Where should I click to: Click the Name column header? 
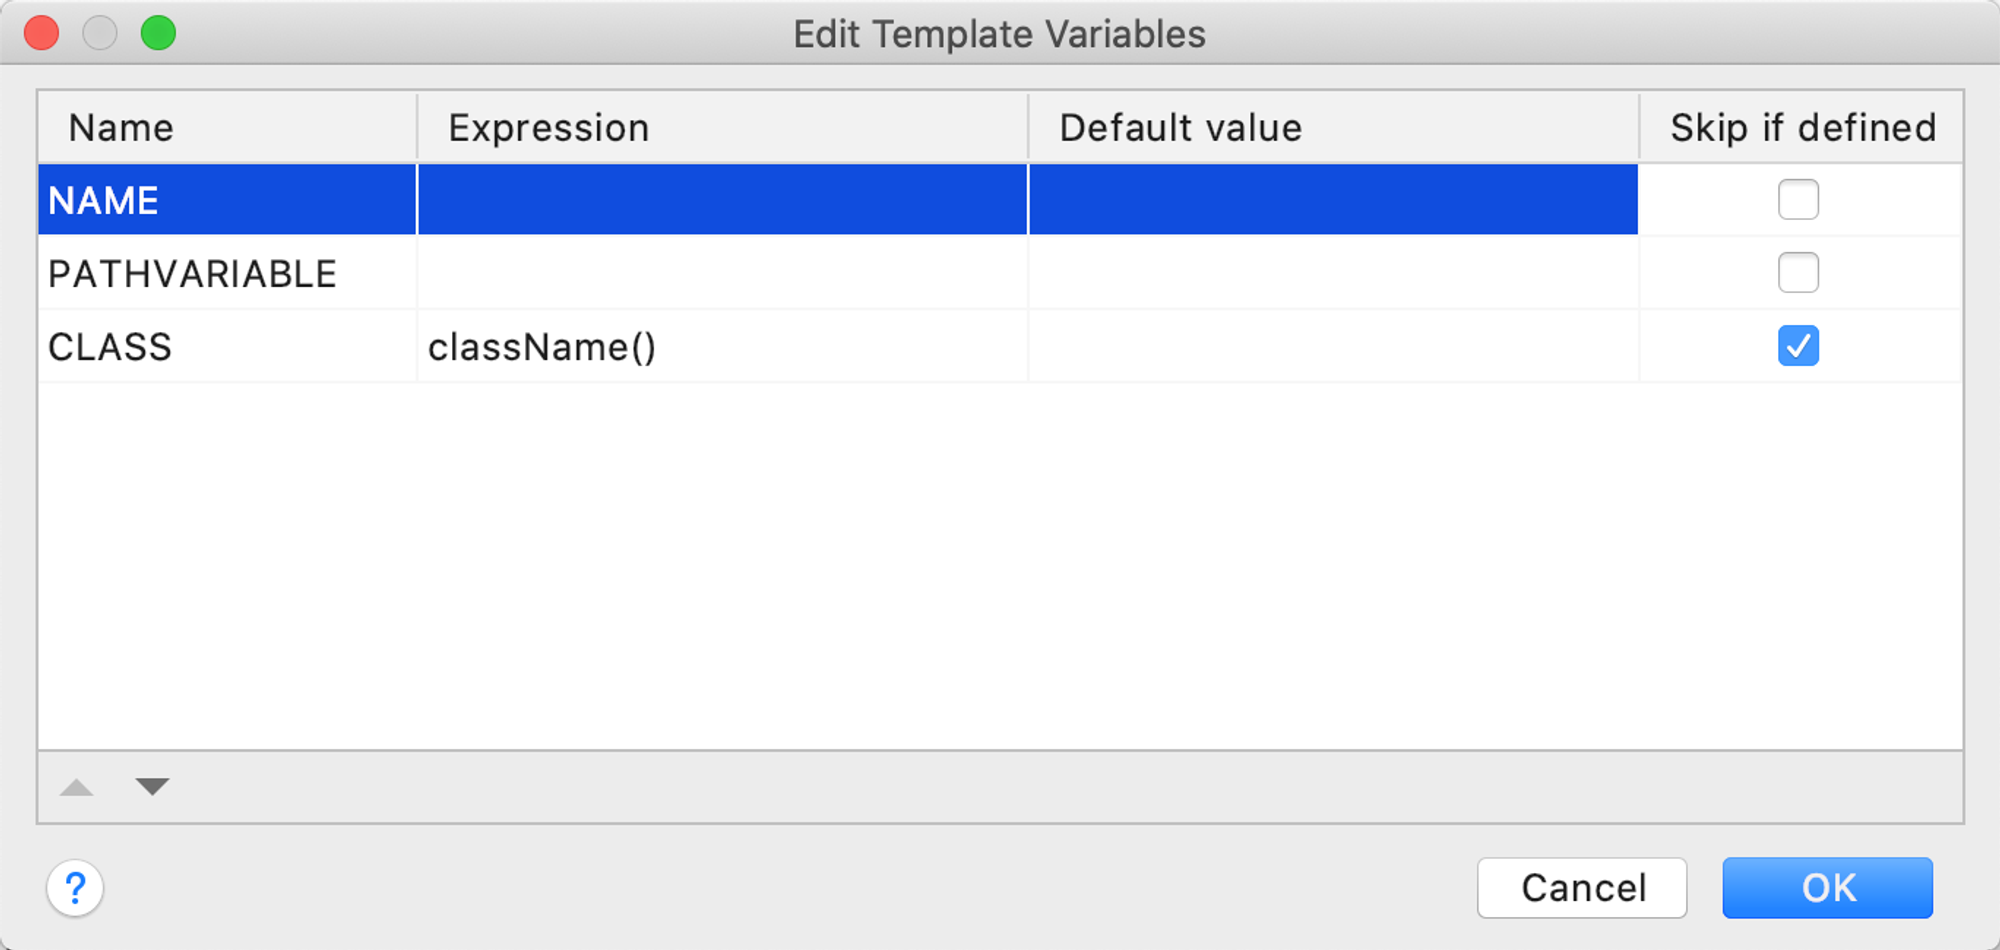[227, 127]
